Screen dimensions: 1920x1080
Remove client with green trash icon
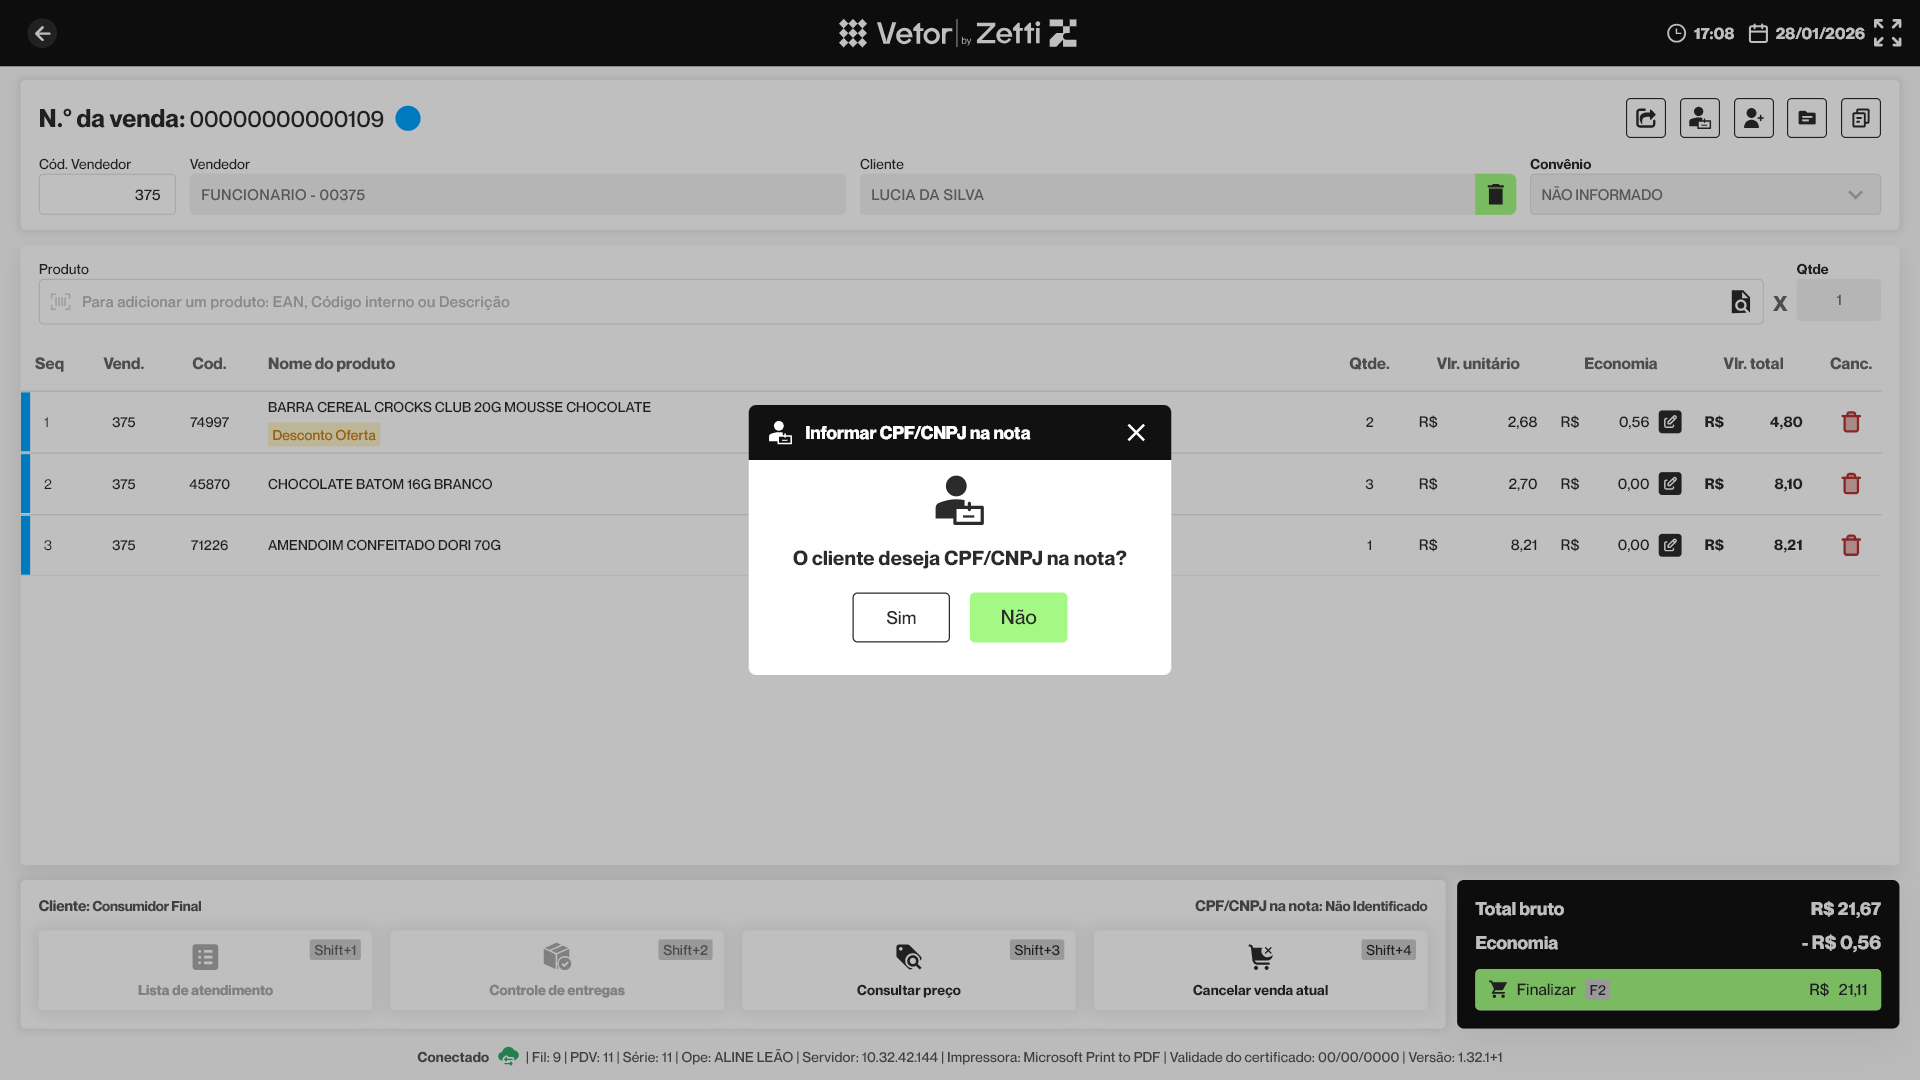coord(1495,194)
